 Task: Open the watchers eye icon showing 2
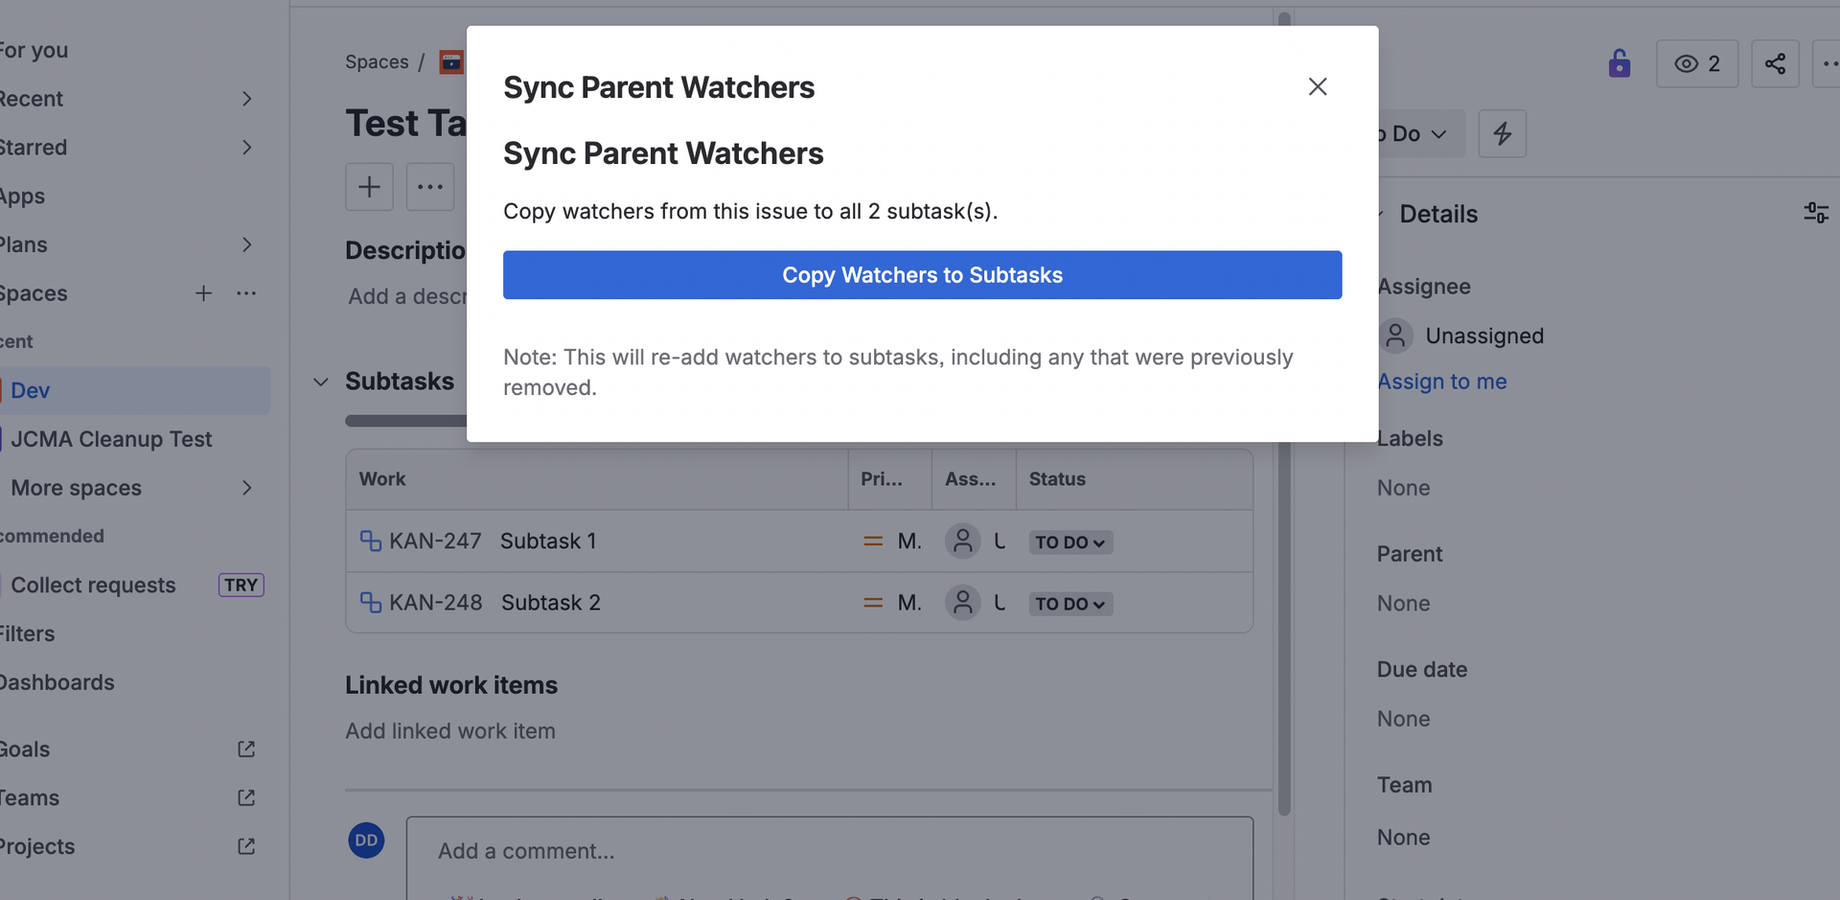(x=1696, y=63)
